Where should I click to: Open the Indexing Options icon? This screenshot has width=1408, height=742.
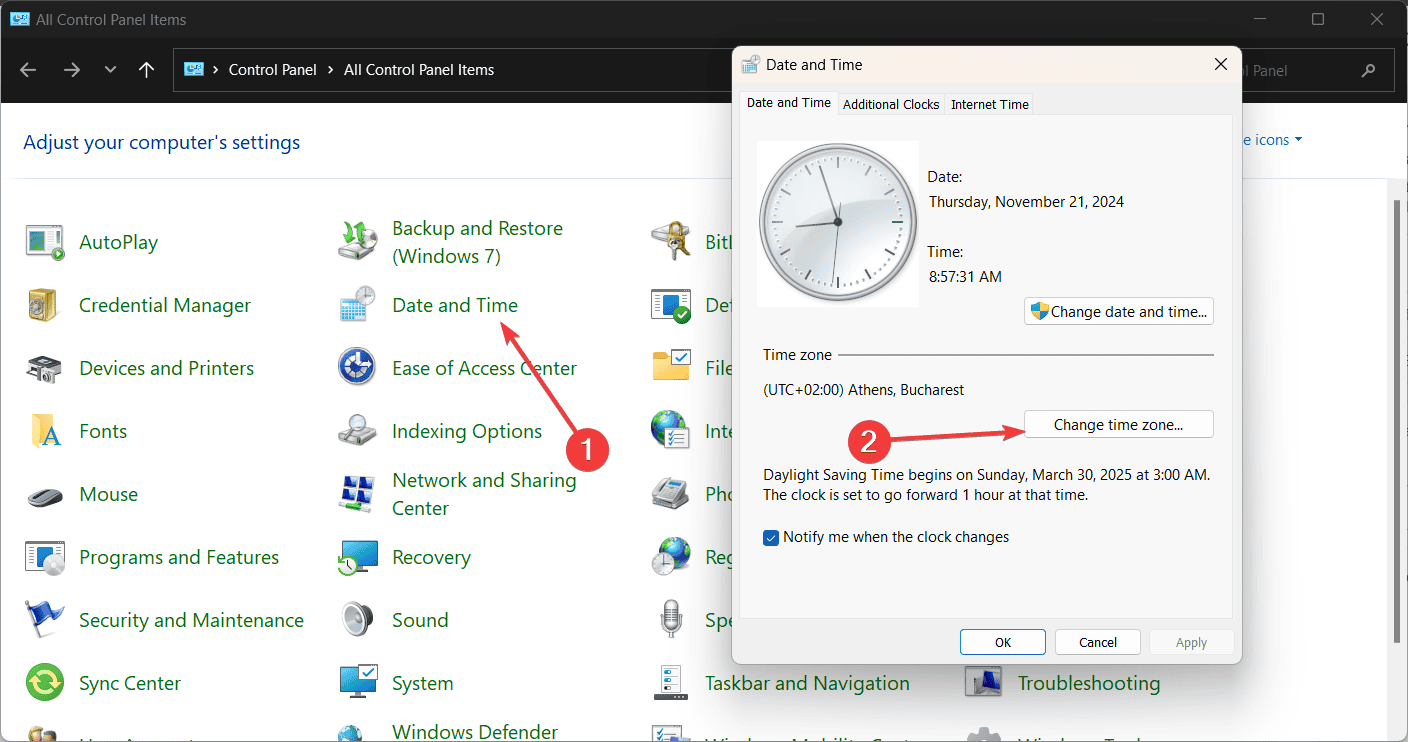pos(357,431)
